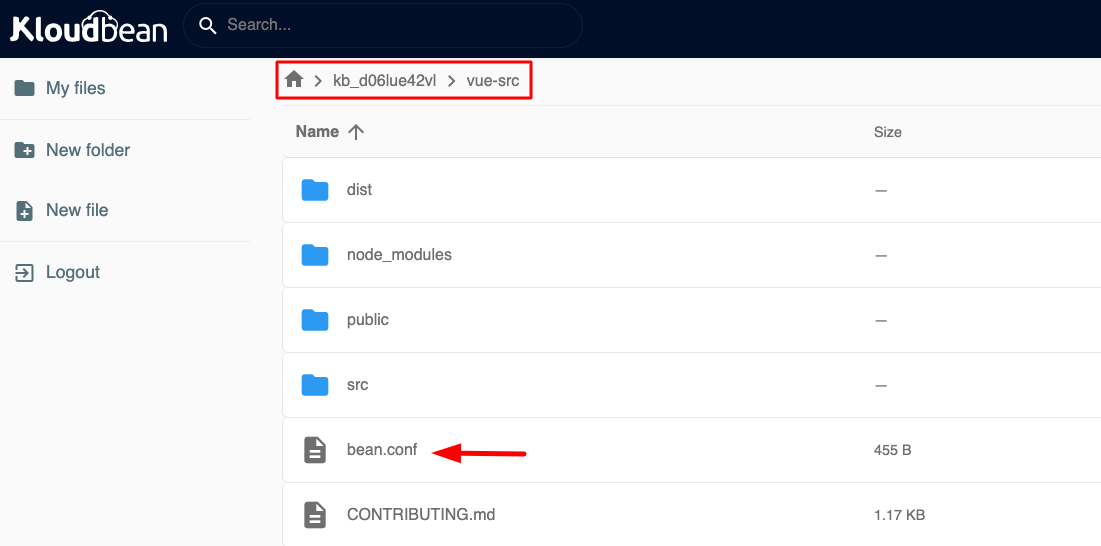This screenshot has height=546, width=1101.
Task: Create a New folder from sidebar
Action: pyautogui.click(x=87, y=150)
